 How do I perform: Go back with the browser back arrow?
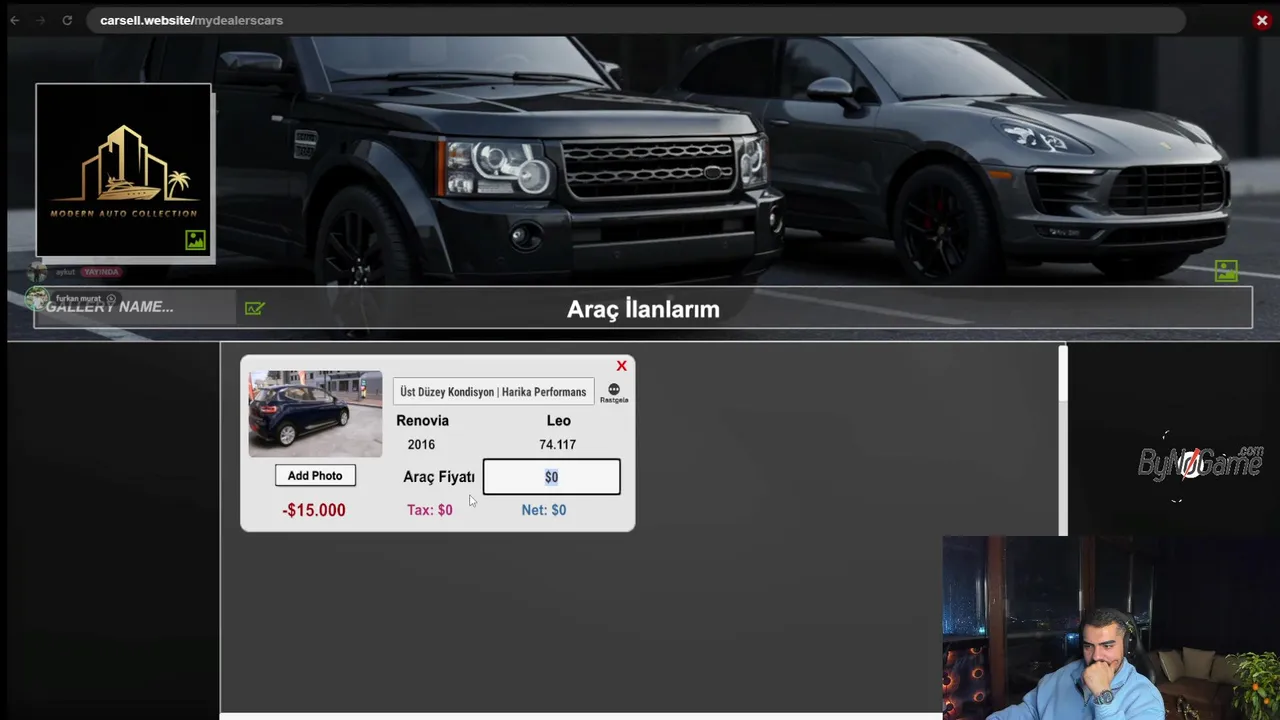click(14, 20)
